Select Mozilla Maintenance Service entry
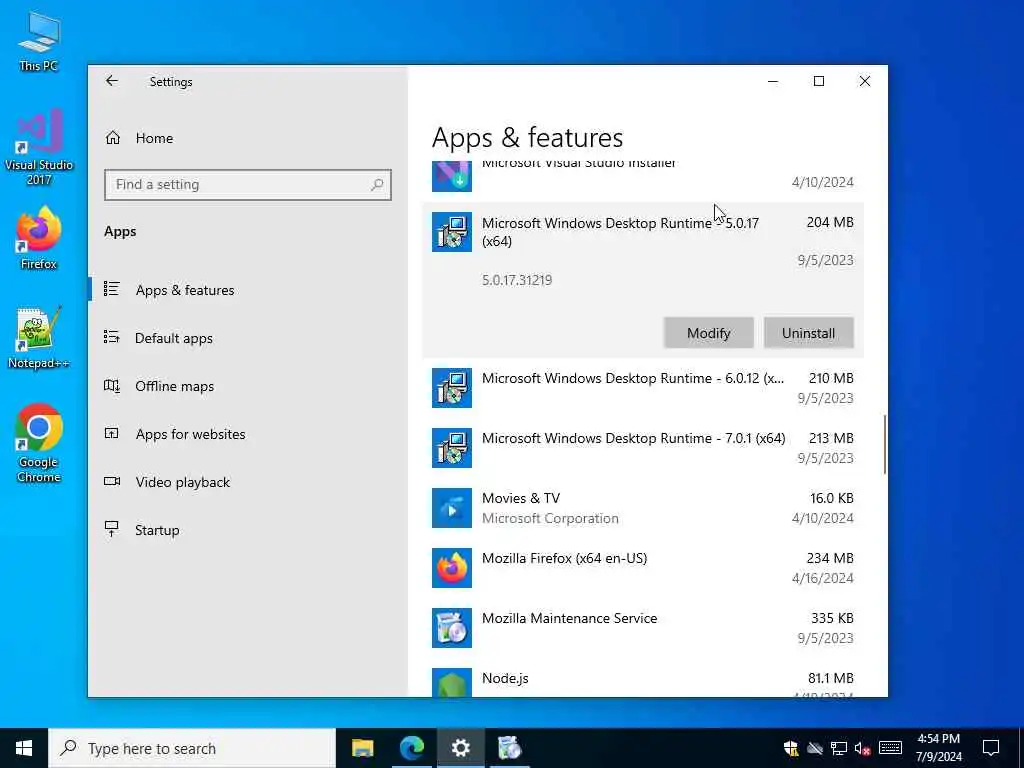The width and height of the screenshot is (1024, 768). click(643, 628)
